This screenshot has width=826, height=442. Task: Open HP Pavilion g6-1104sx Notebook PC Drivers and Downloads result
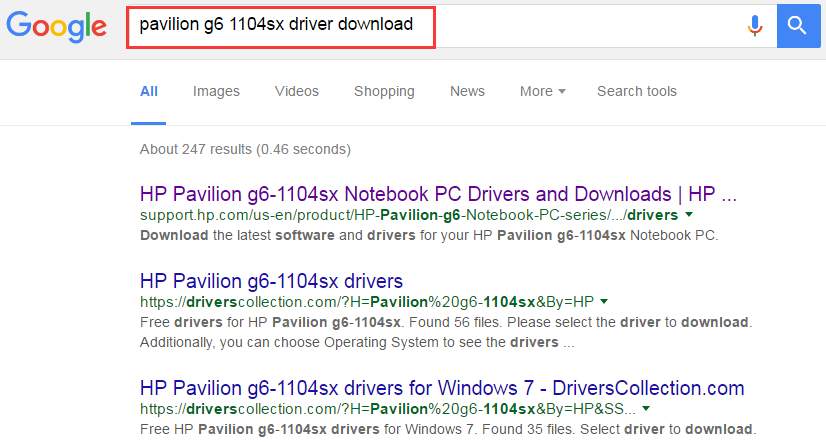pos(438,194)
